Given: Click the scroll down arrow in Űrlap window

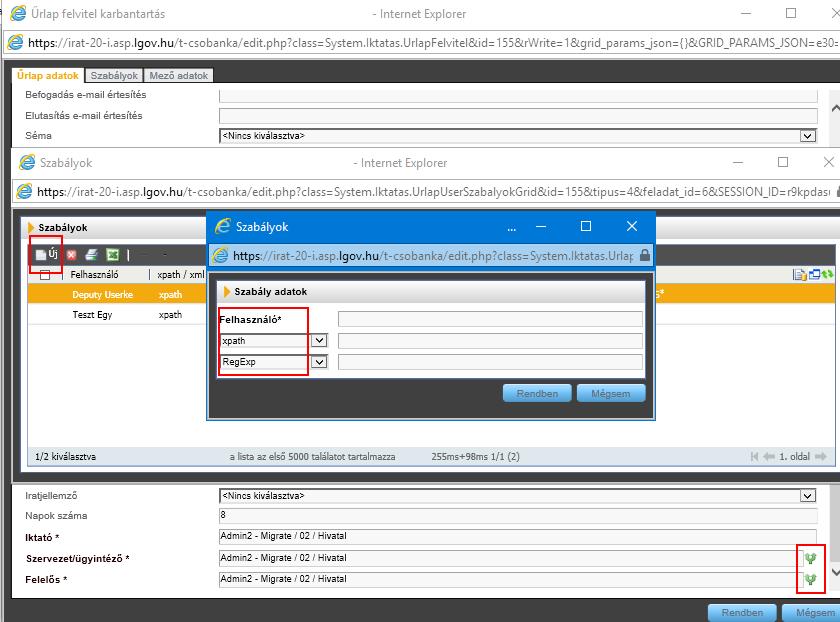Looking at the screenshot, I should click(x=835, y=573).
